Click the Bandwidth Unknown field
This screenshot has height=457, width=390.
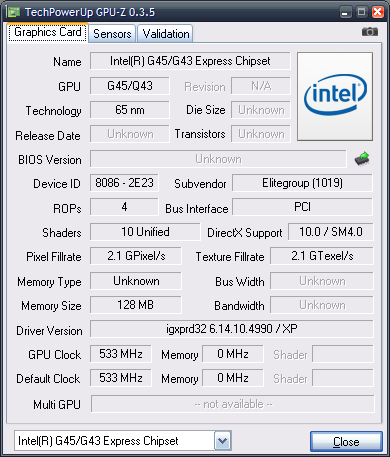click(322, 305)
